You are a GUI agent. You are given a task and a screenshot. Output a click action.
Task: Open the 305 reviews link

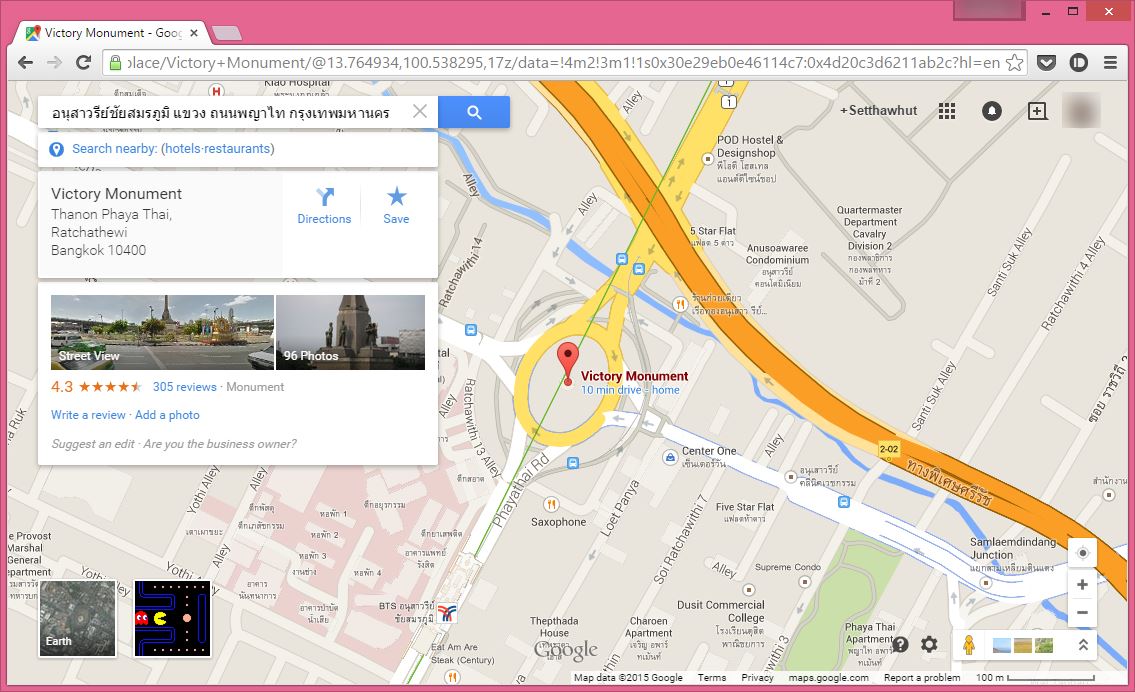tap(184, 387)
